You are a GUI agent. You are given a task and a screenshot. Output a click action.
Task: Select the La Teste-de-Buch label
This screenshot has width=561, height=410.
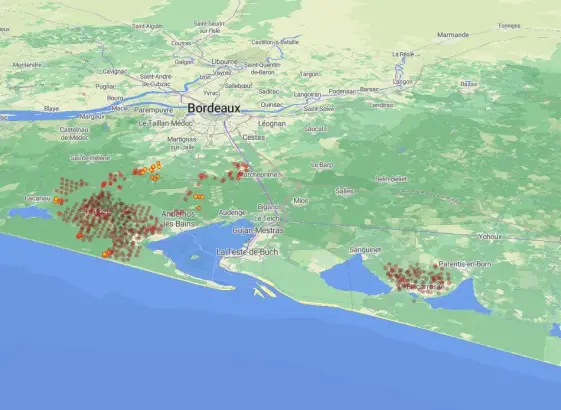tap(247, 252)
